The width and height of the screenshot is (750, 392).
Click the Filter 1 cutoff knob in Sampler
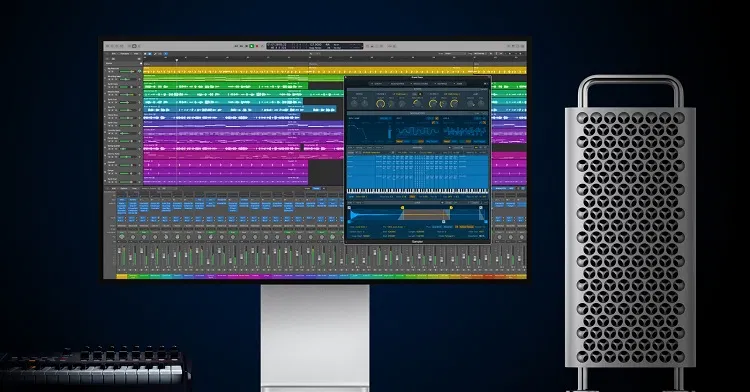point(381,104)
